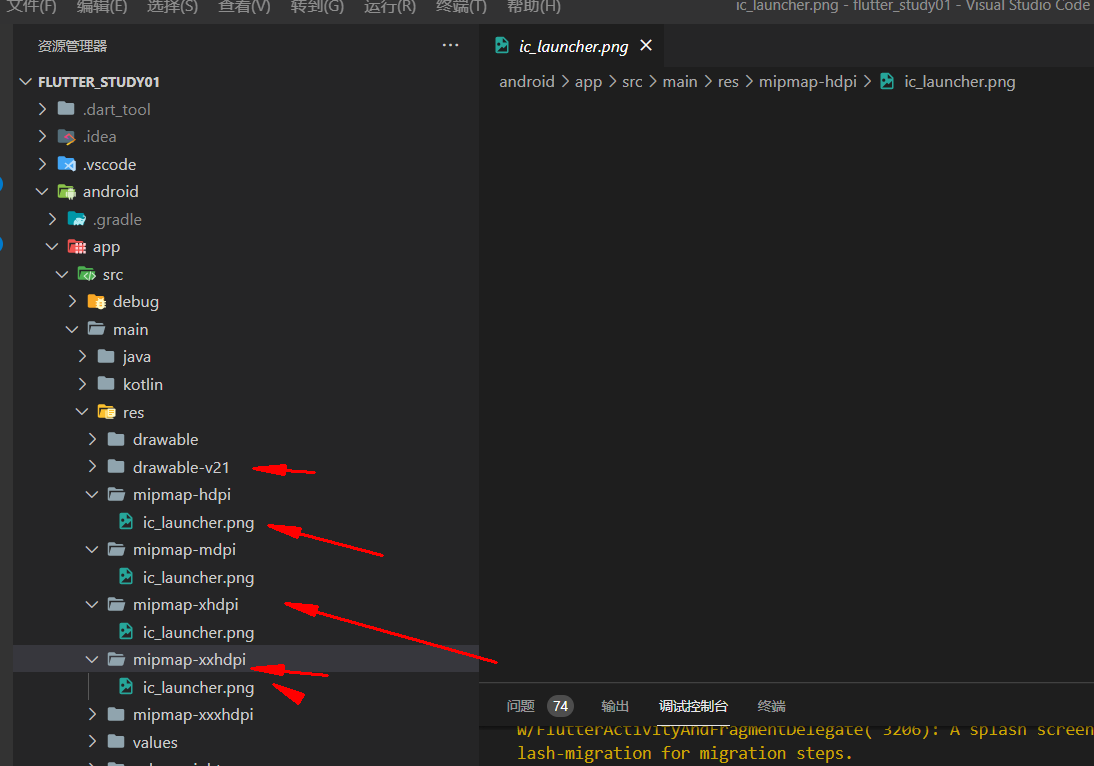Click the mipmap-hdpi folder icon

point(117,494)
